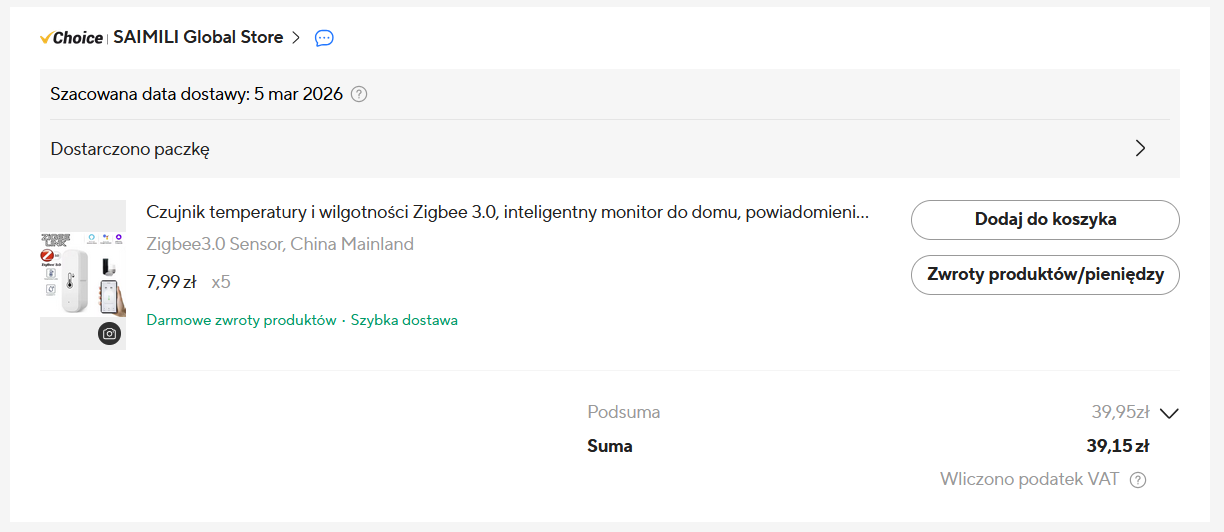This screenshot has height=532, width=1224.
Task: Expand the Podsuma price breakdown arrow
Action: (x=1171, y=413)
